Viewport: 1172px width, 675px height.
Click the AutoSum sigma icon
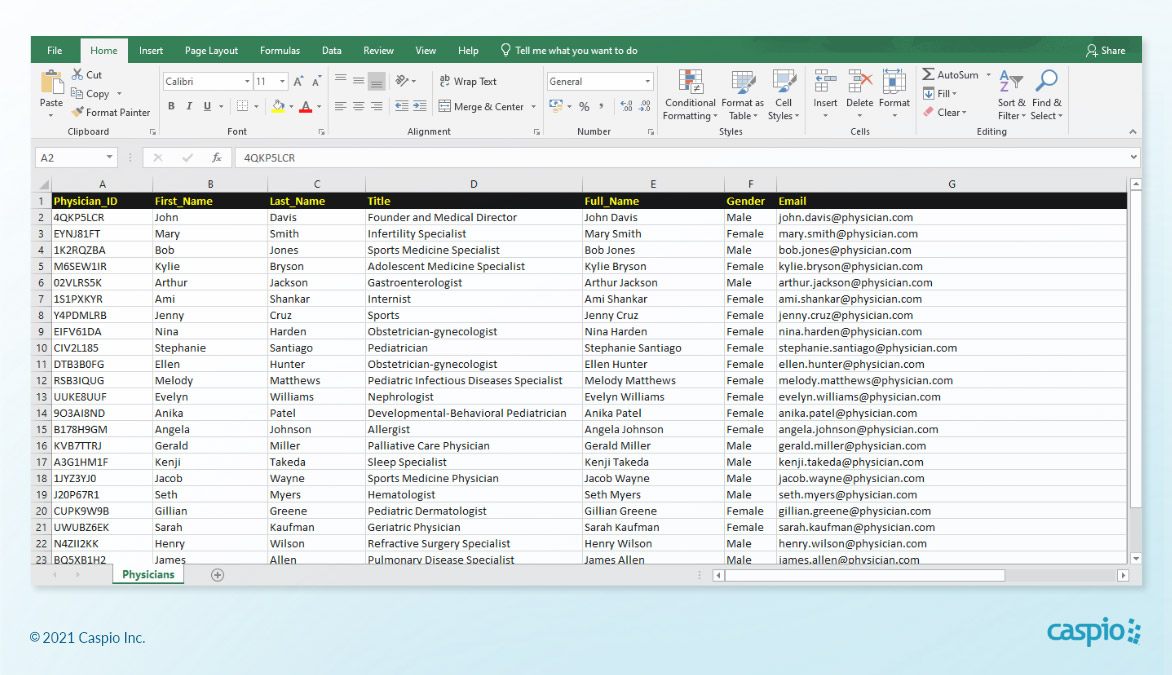928,75
